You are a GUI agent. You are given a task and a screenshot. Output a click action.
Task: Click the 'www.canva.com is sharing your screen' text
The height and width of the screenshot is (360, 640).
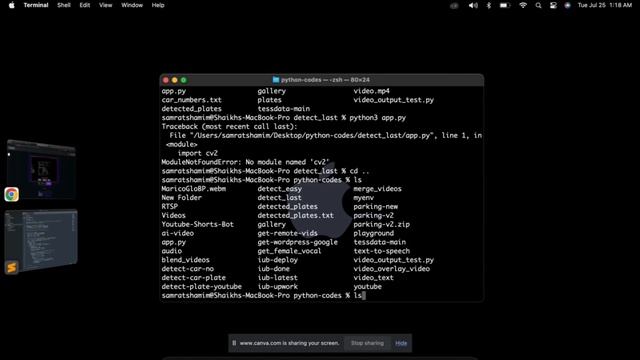point(289,343)
